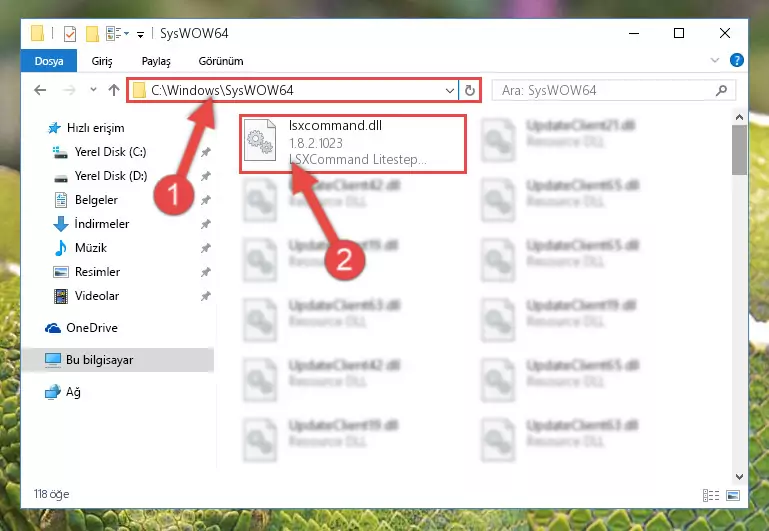Switch to the Giriş ribbon tab
The width and height of the screenshot is (769, 531).
point(102,61)
